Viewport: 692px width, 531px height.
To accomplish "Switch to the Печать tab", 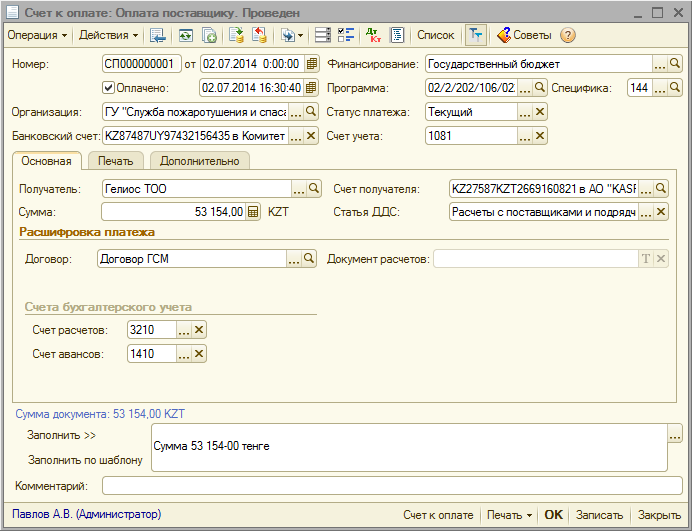I will 115,161.
